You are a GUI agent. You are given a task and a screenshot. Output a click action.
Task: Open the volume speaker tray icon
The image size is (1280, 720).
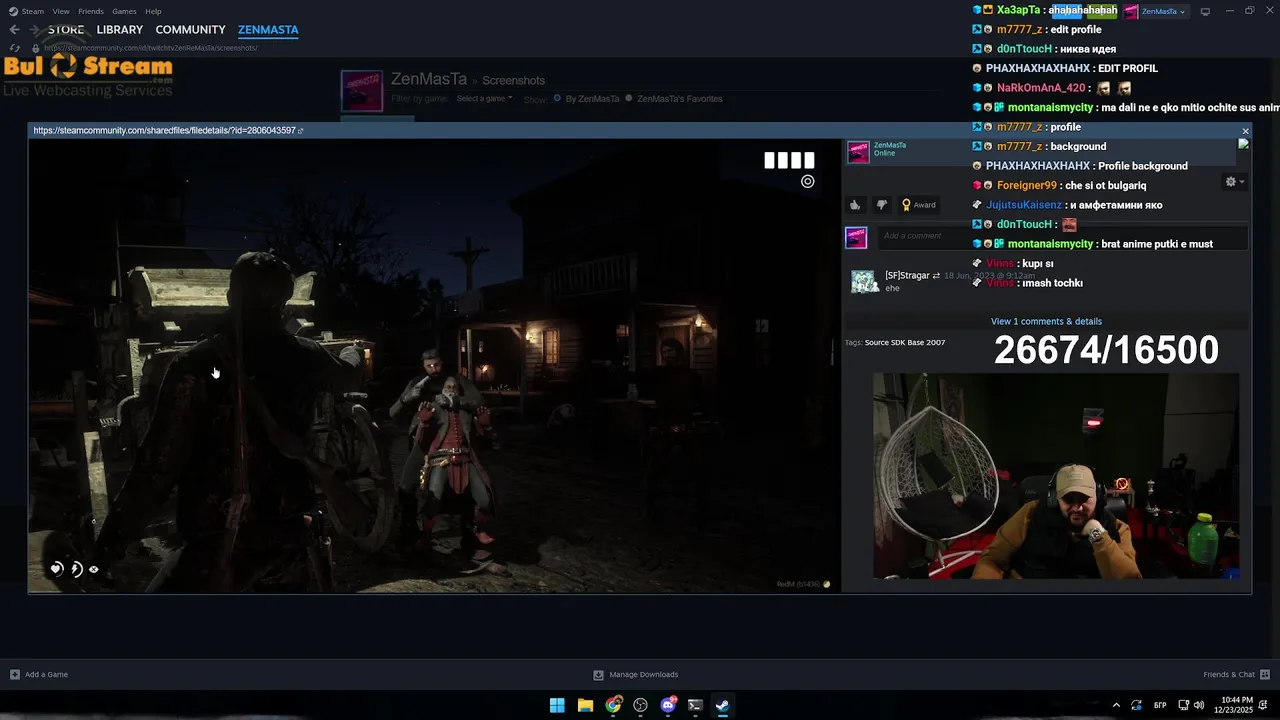tap(1198, 705)
